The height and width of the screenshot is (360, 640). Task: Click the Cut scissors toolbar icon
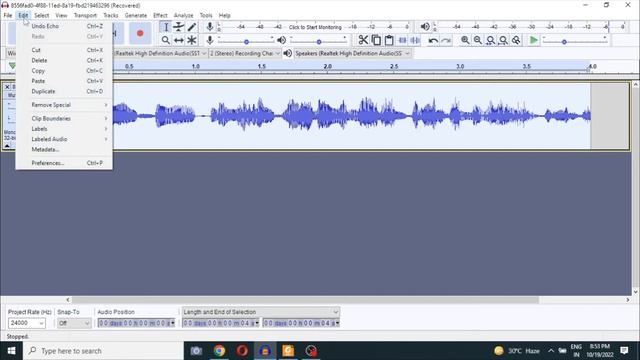pos(363,40)
